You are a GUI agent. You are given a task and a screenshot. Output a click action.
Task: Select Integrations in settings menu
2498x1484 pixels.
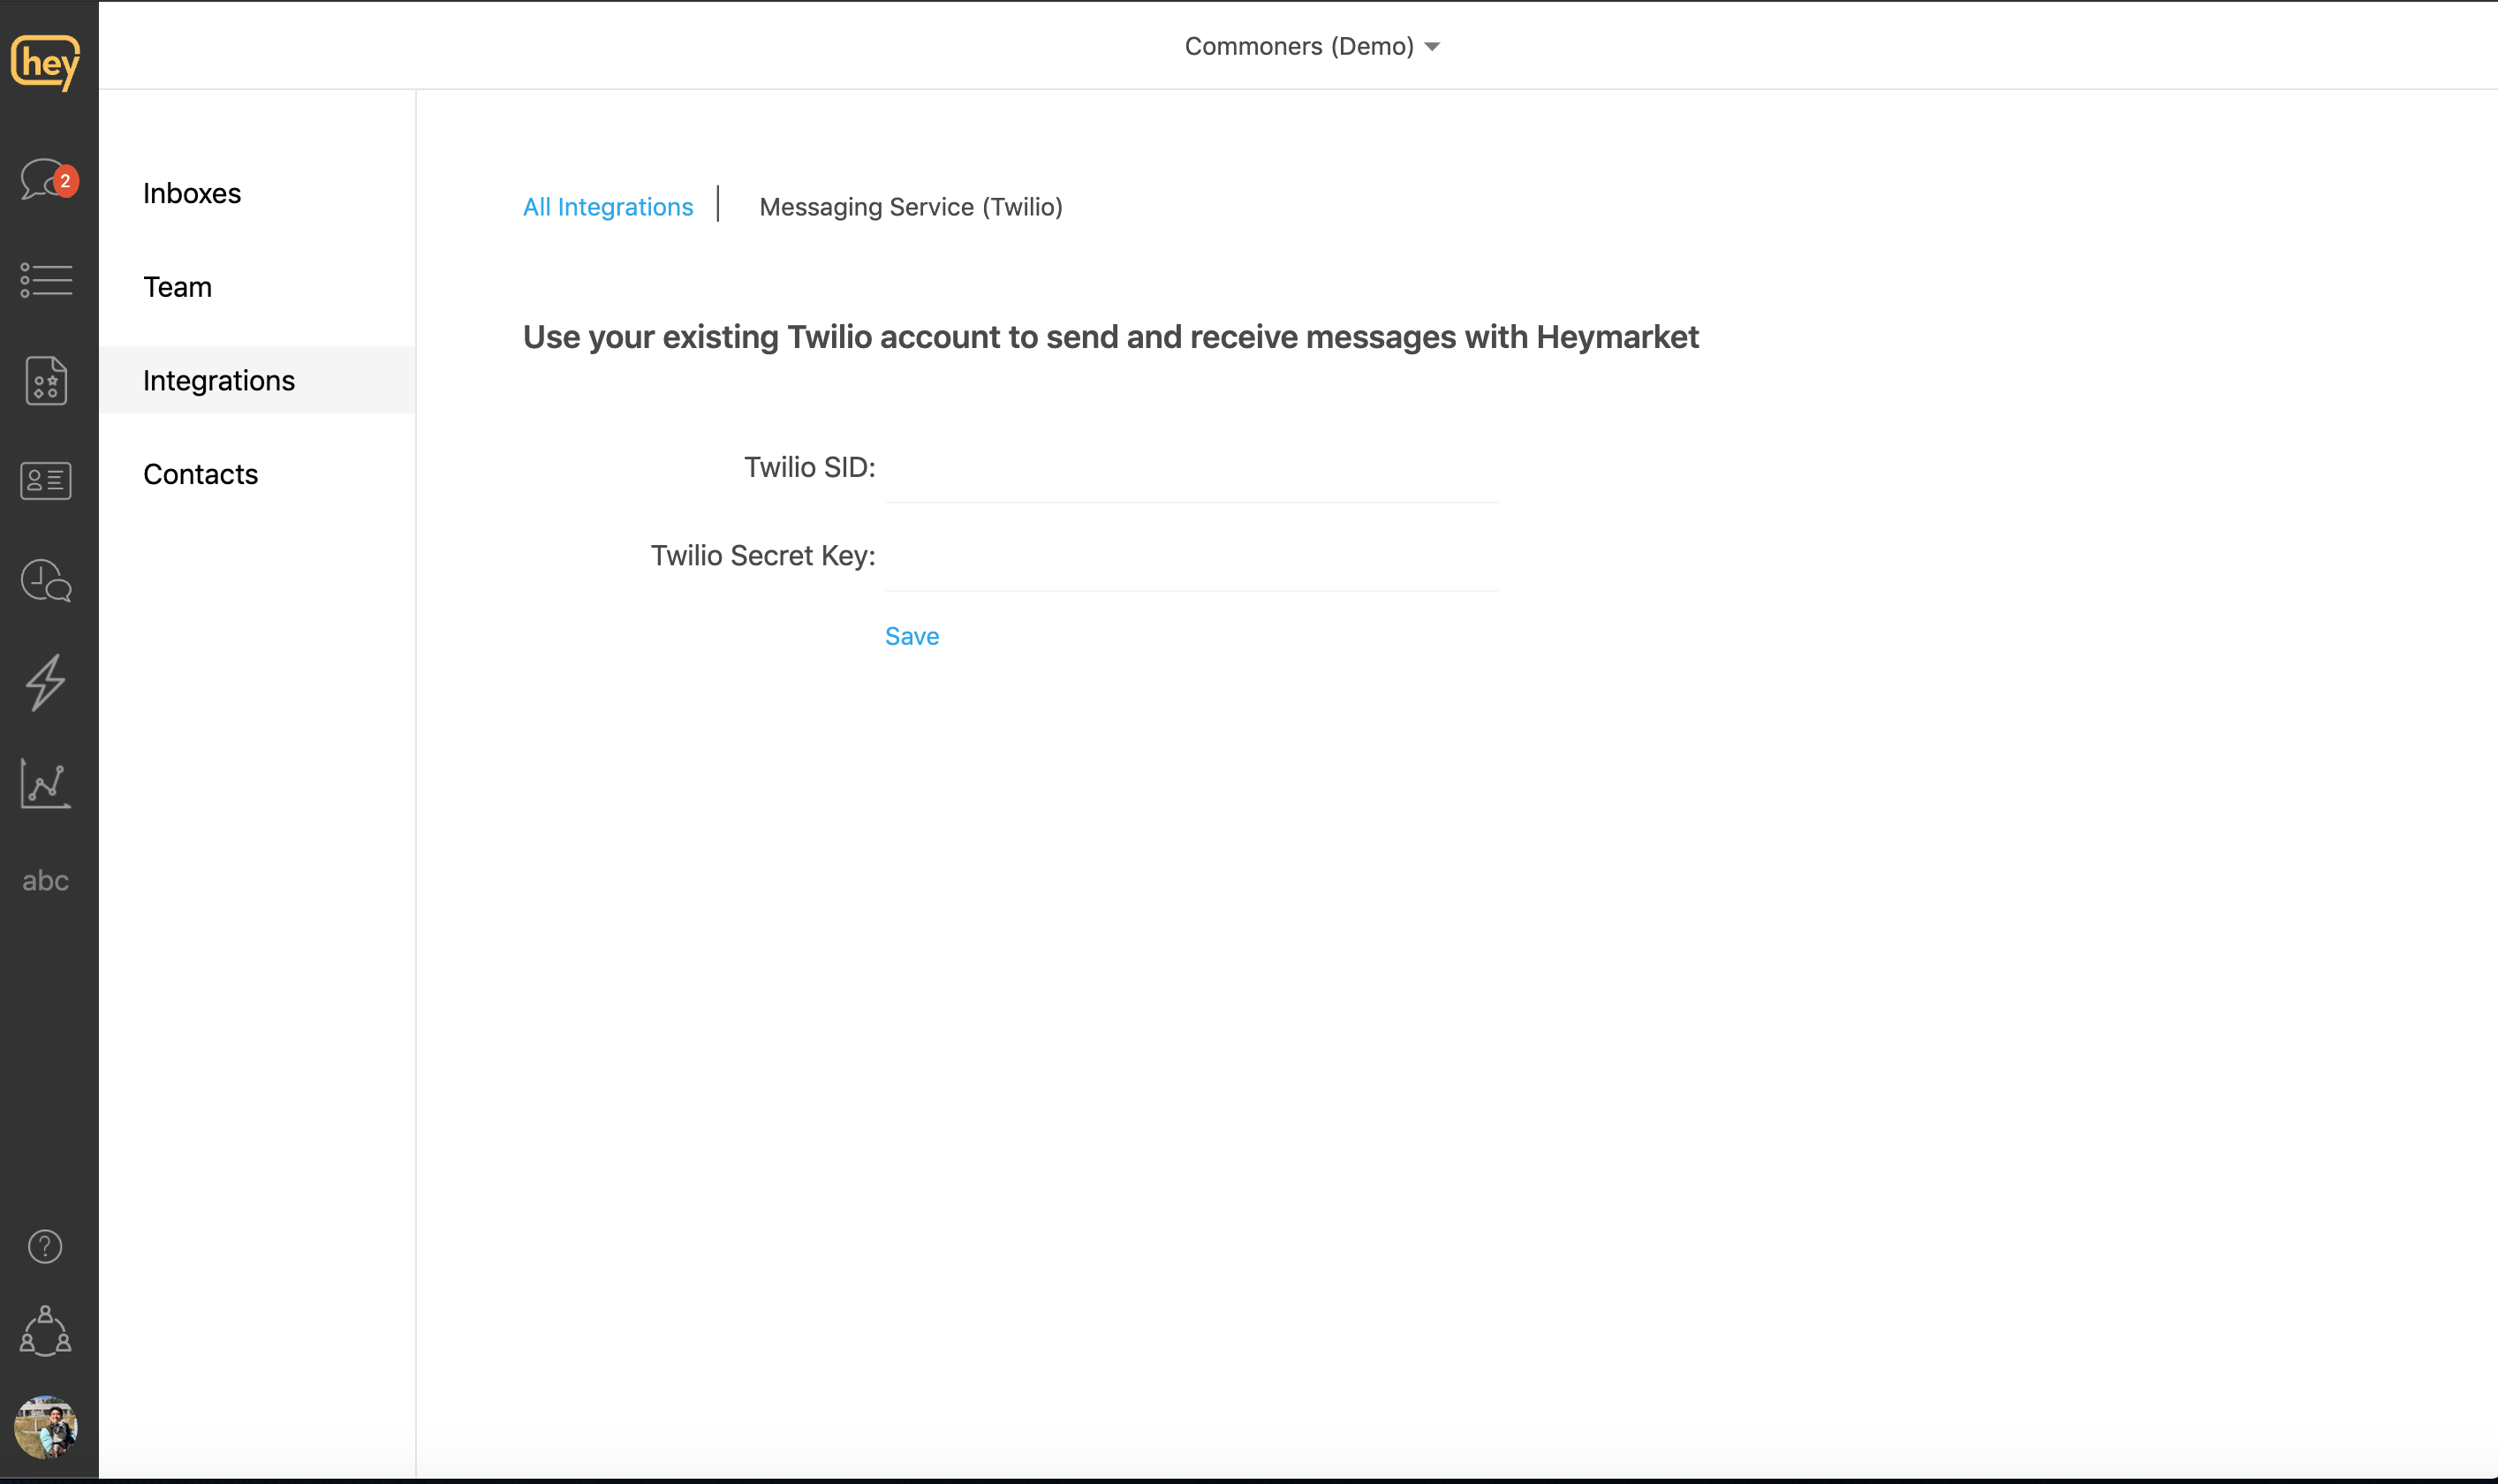(x=257, y=380)
